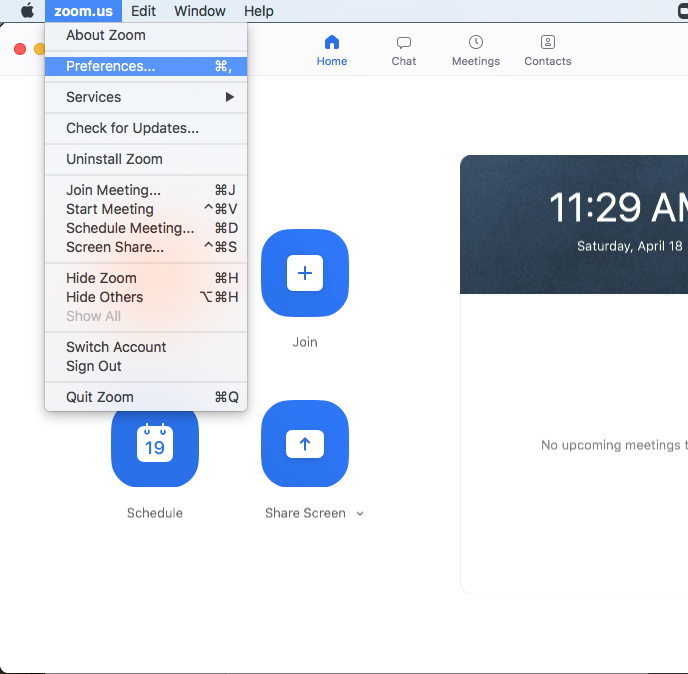Click the zoom.us menu bar item

(83, 11)
